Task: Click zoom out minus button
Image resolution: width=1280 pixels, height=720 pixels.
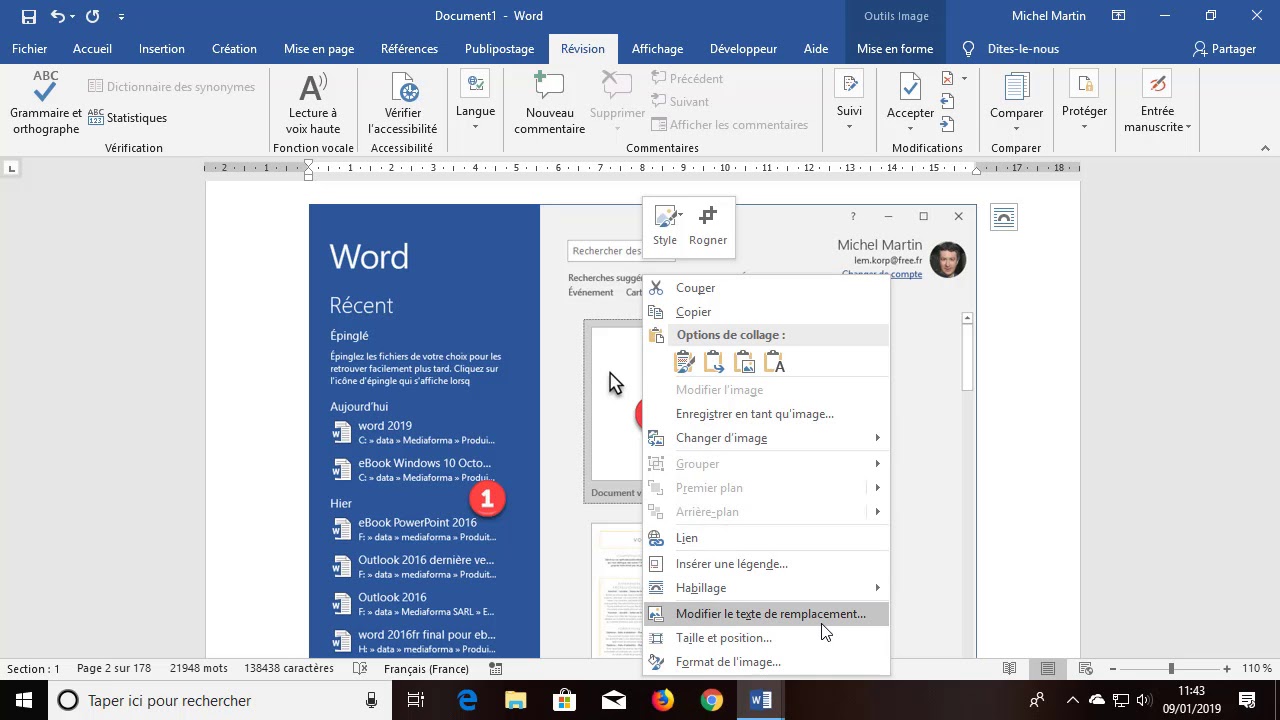Action: coord(1113,669)
